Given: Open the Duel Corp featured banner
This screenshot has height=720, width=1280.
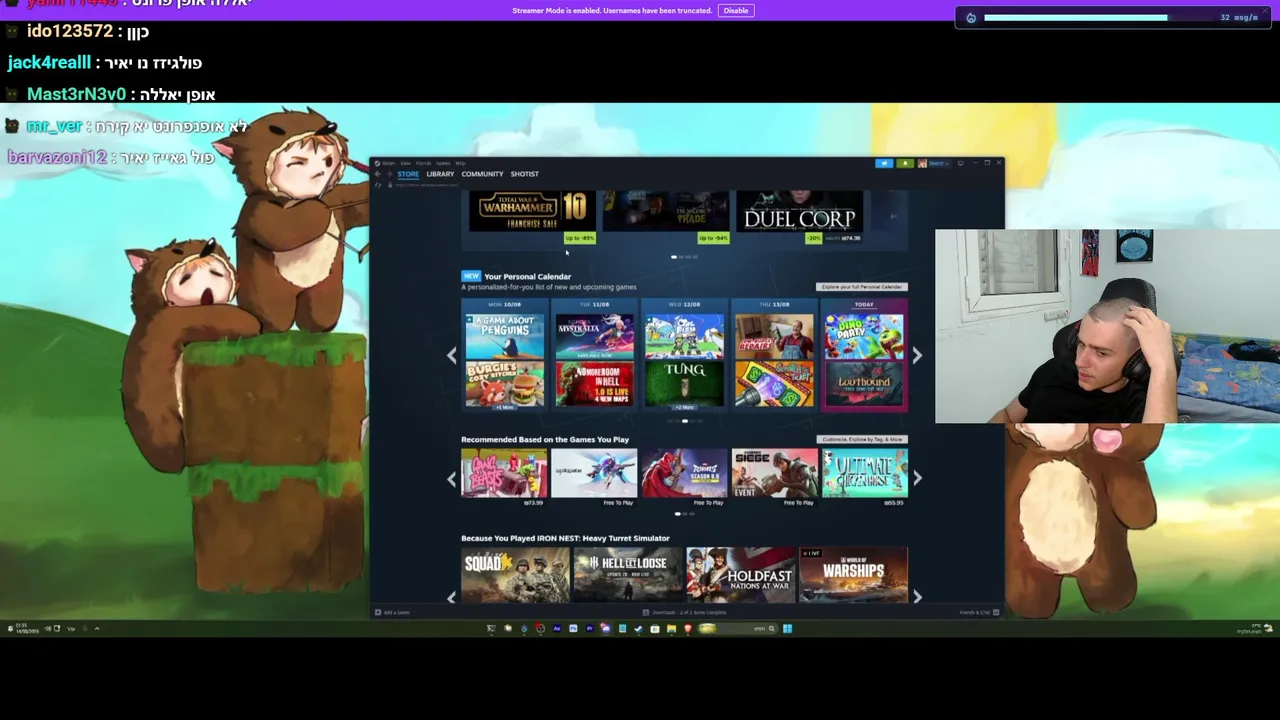Looking at the screenshot, I should [800, 211].
